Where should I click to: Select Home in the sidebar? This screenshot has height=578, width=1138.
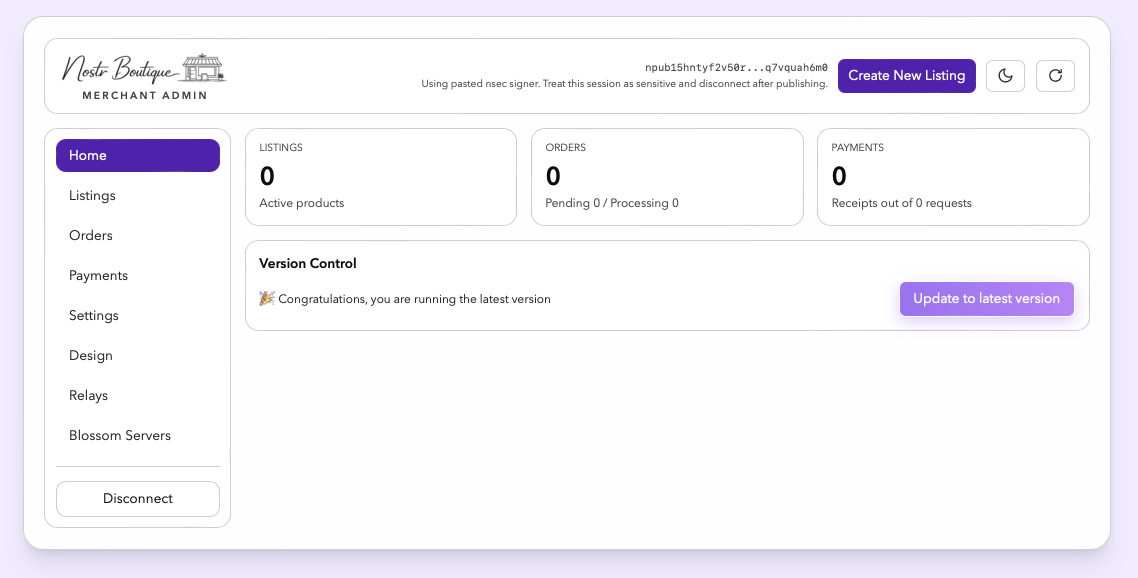(x=137, y=155)
